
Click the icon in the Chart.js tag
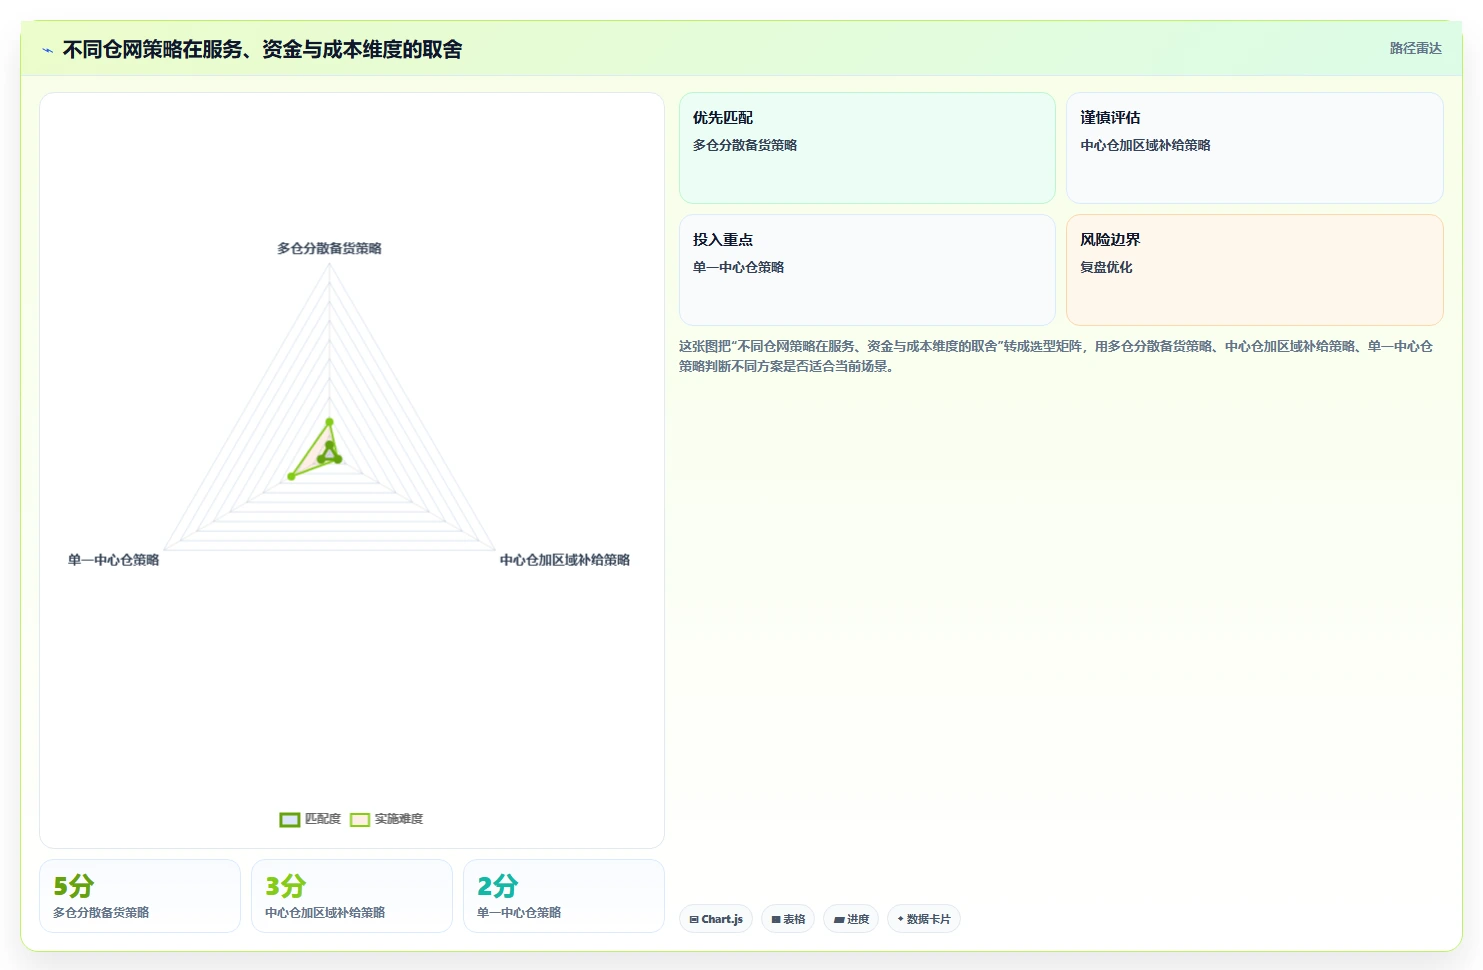[x=694, y=920]
